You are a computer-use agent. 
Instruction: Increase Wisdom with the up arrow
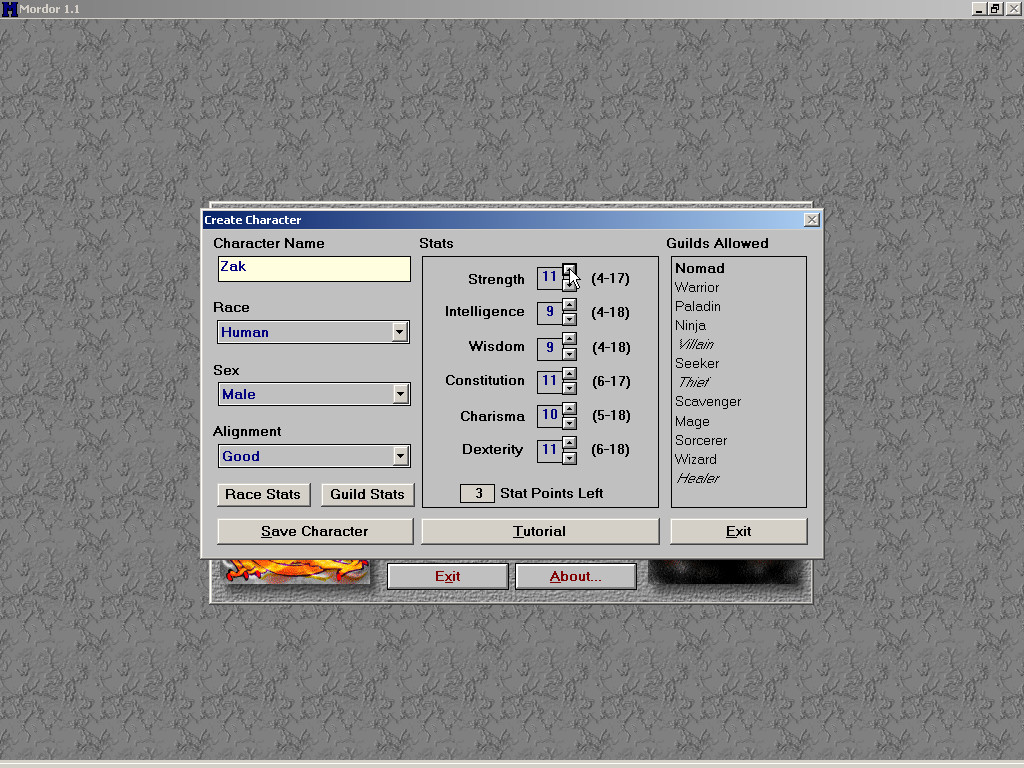pos(569,339)
